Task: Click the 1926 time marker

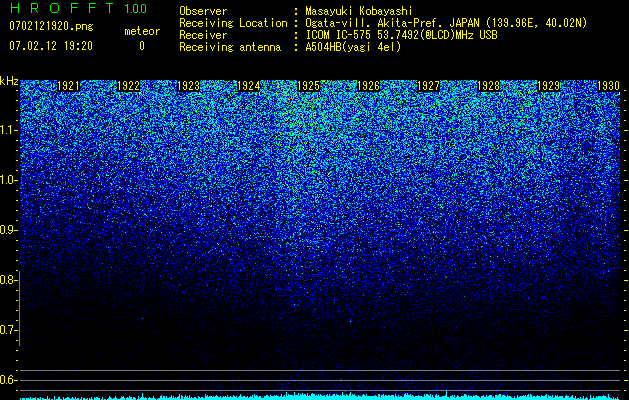Action: (369, 86)
